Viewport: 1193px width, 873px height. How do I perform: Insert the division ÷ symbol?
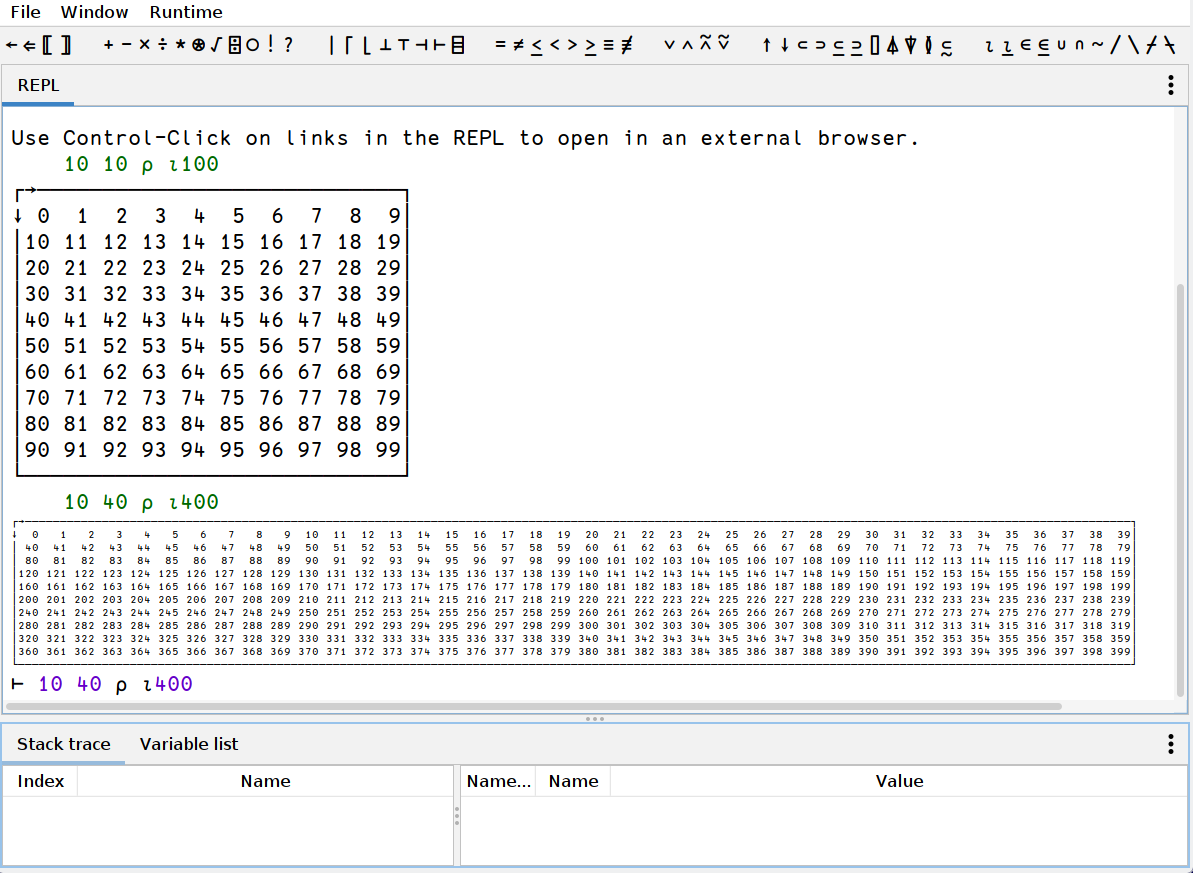pos(162,45)
